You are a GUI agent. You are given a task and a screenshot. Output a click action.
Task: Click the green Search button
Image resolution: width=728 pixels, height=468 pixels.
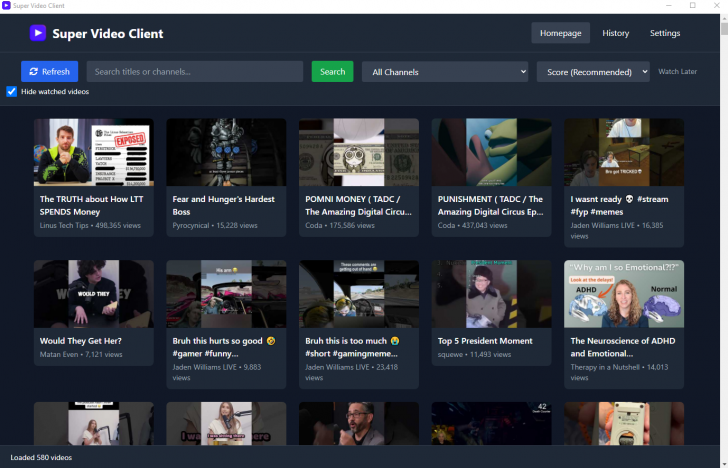tap(332, 72)
